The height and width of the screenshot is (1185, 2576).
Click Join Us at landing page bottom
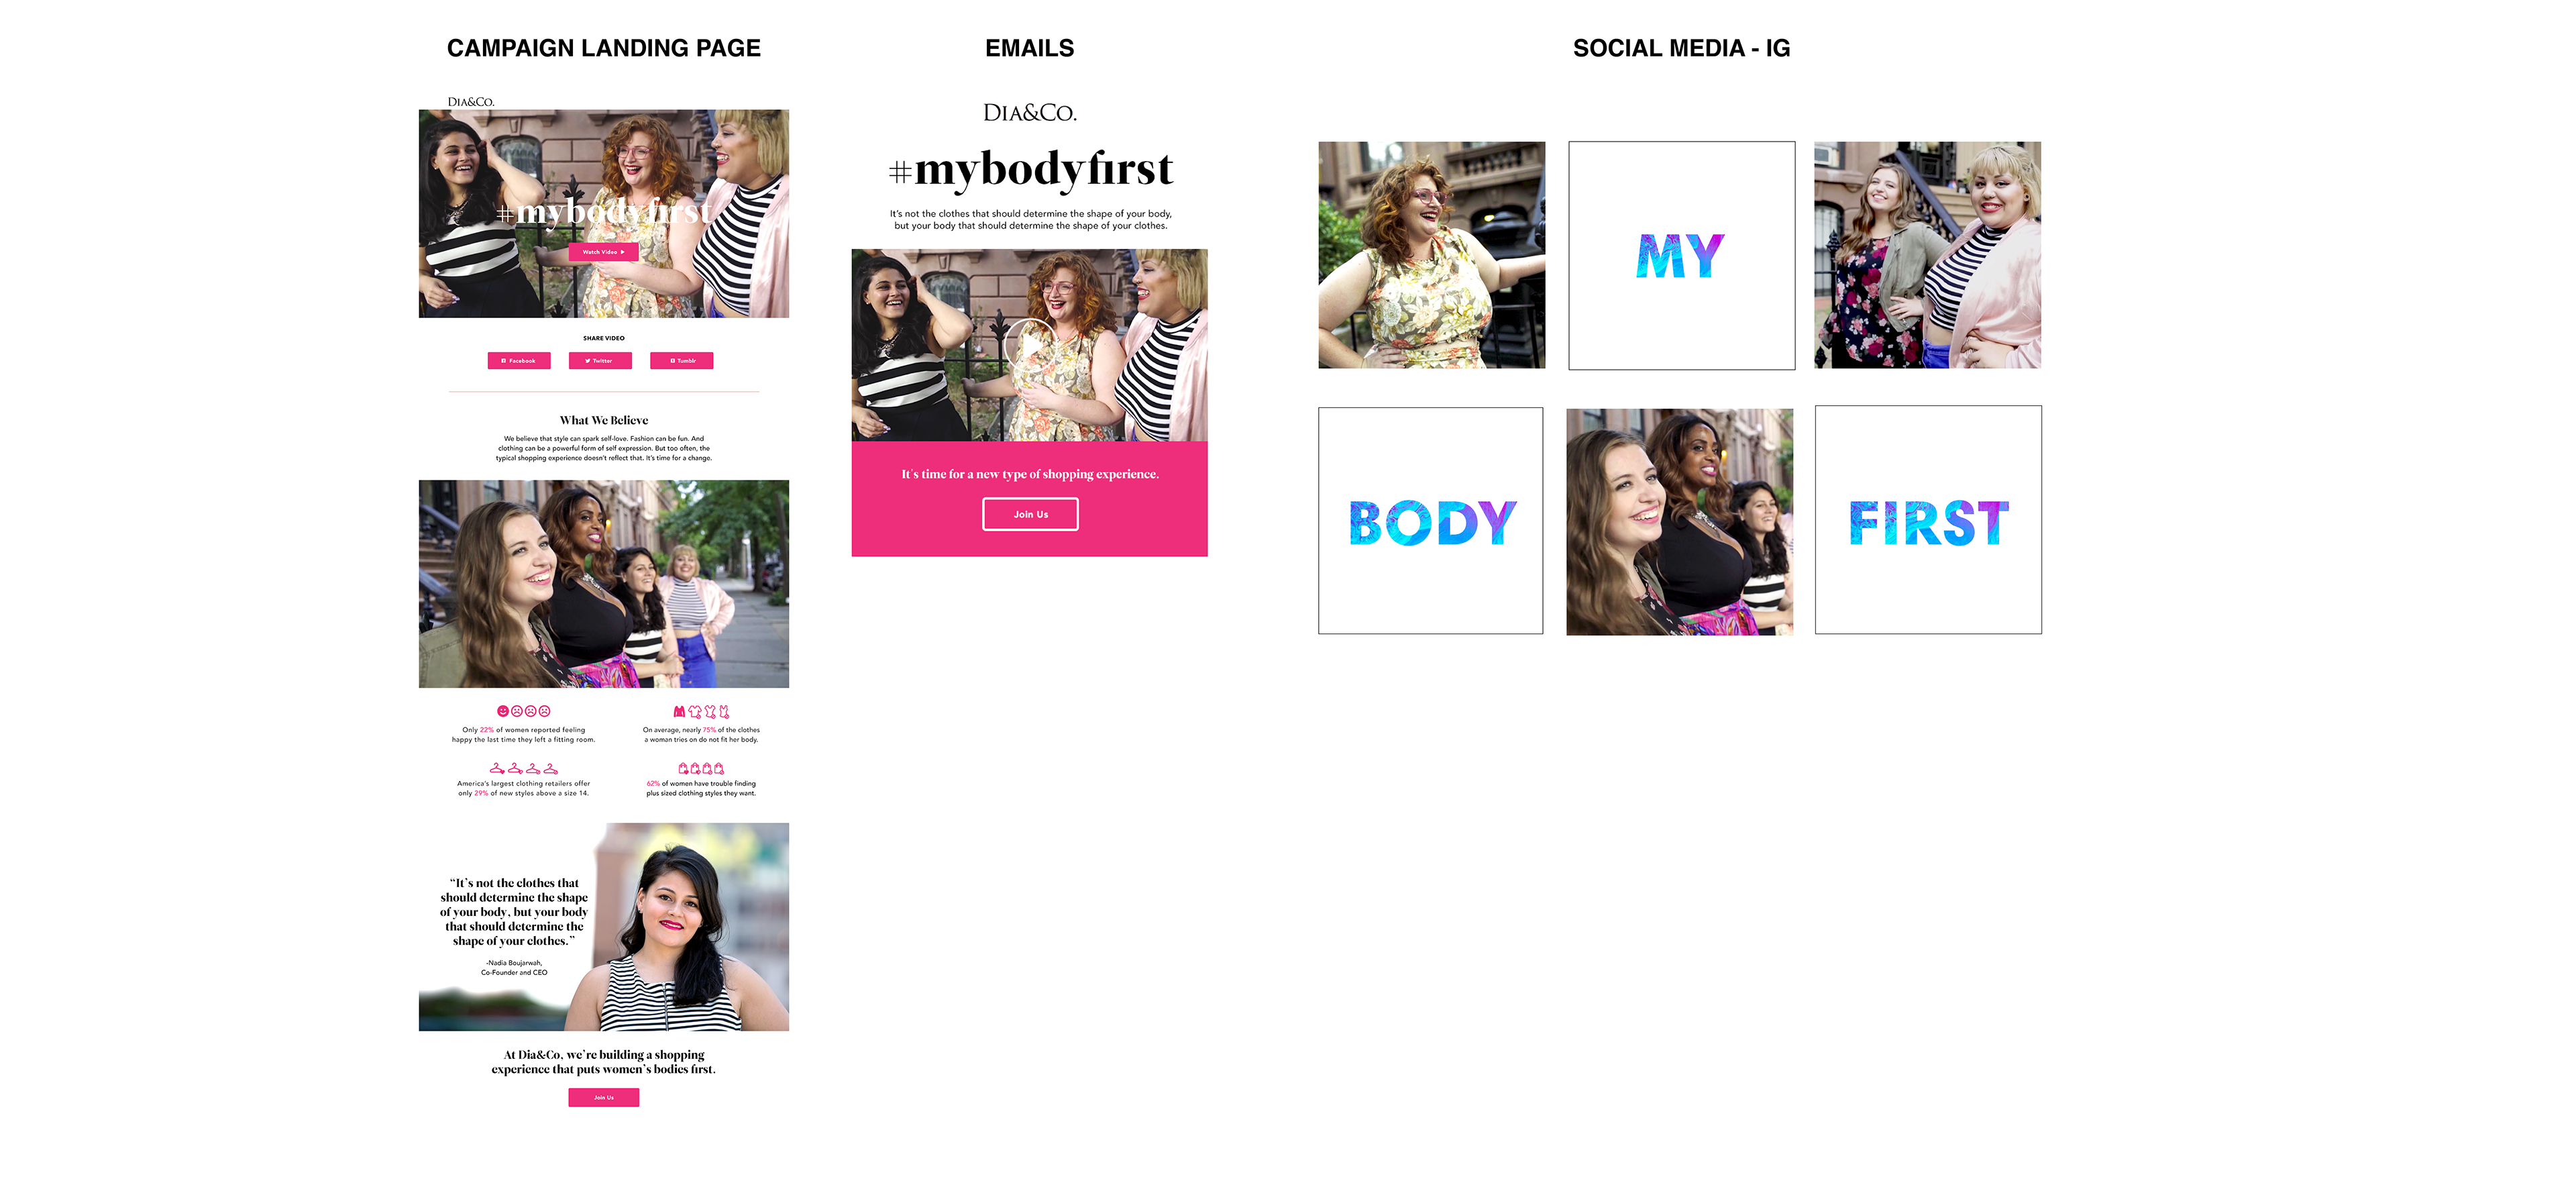click(x=603, y=1097)
